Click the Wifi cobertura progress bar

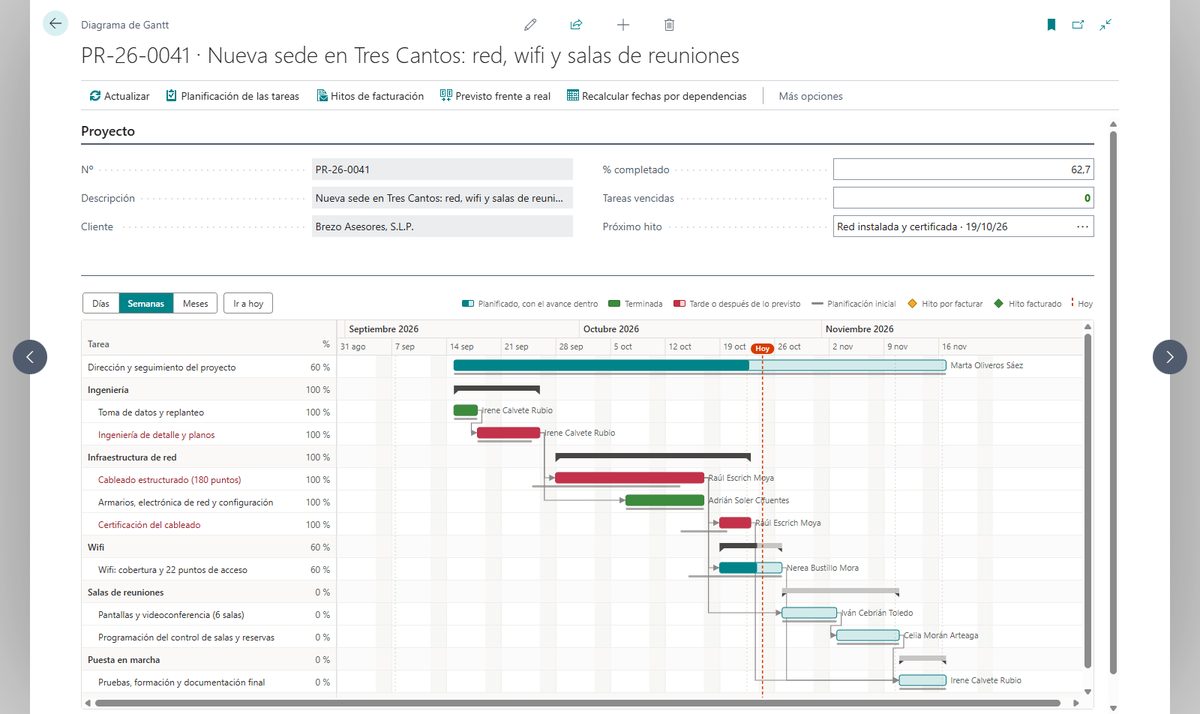751,567
